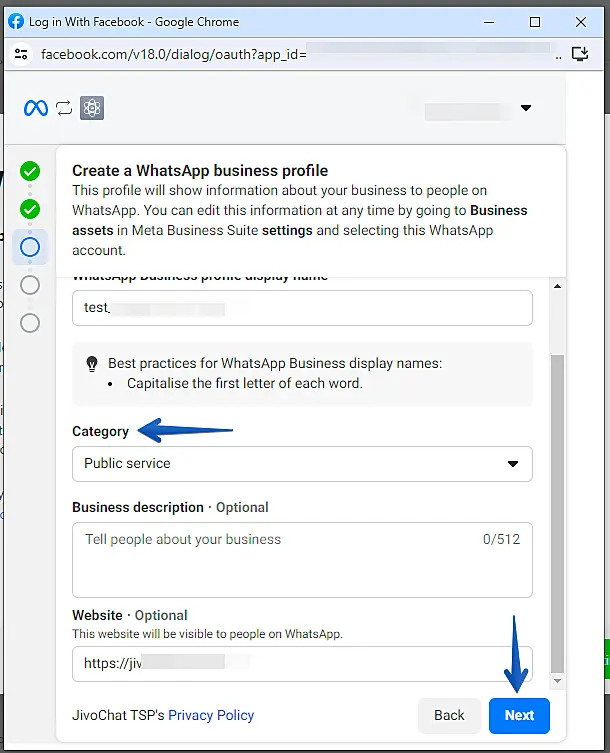Select the fourth pending step circle
Screen dimensions: 610x753
coord(30,285)
